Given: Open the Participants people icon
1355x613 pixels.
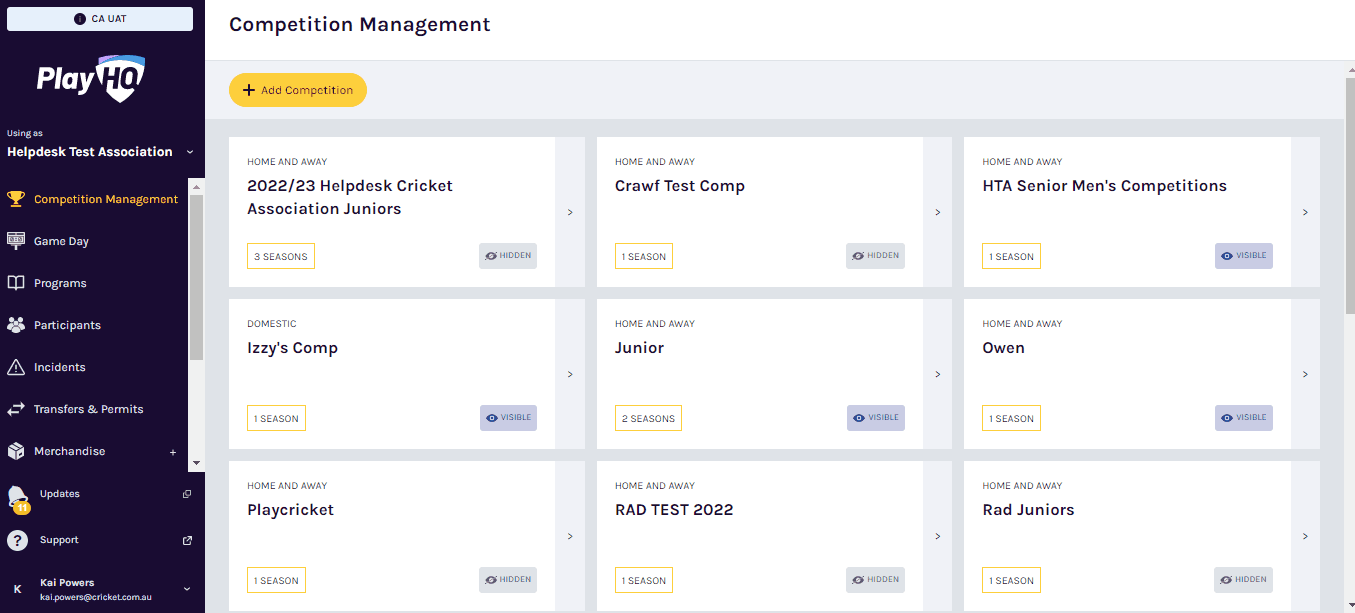Looking at the screenshot, I should [16, 325].
